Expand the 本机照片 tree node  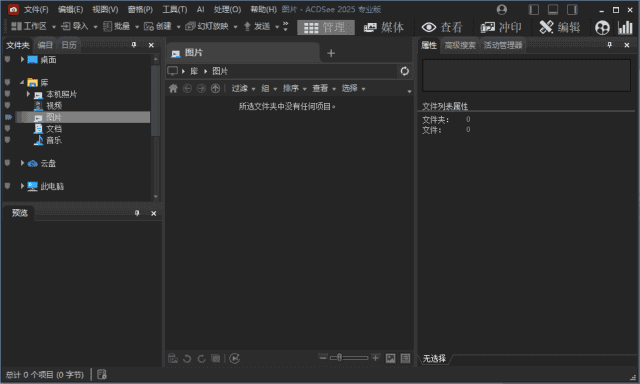tap(28, 94)
